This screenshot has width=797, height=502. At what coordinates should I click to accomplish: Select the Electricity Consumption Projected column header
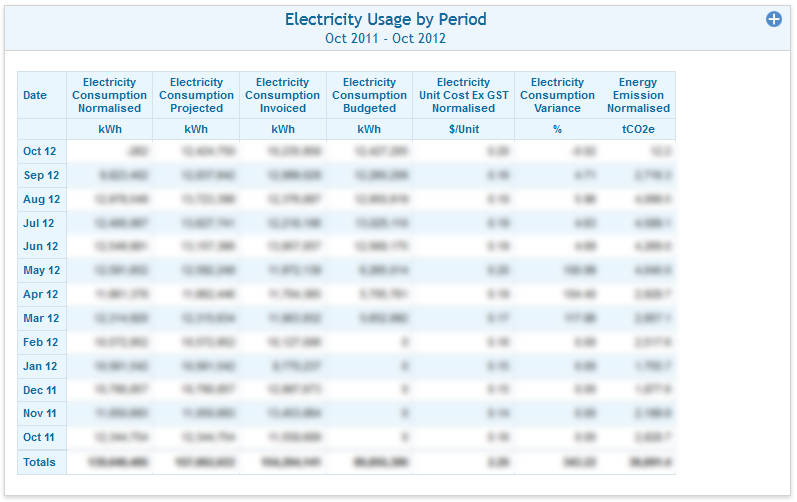pyautogui.click(x=196, y=95)
